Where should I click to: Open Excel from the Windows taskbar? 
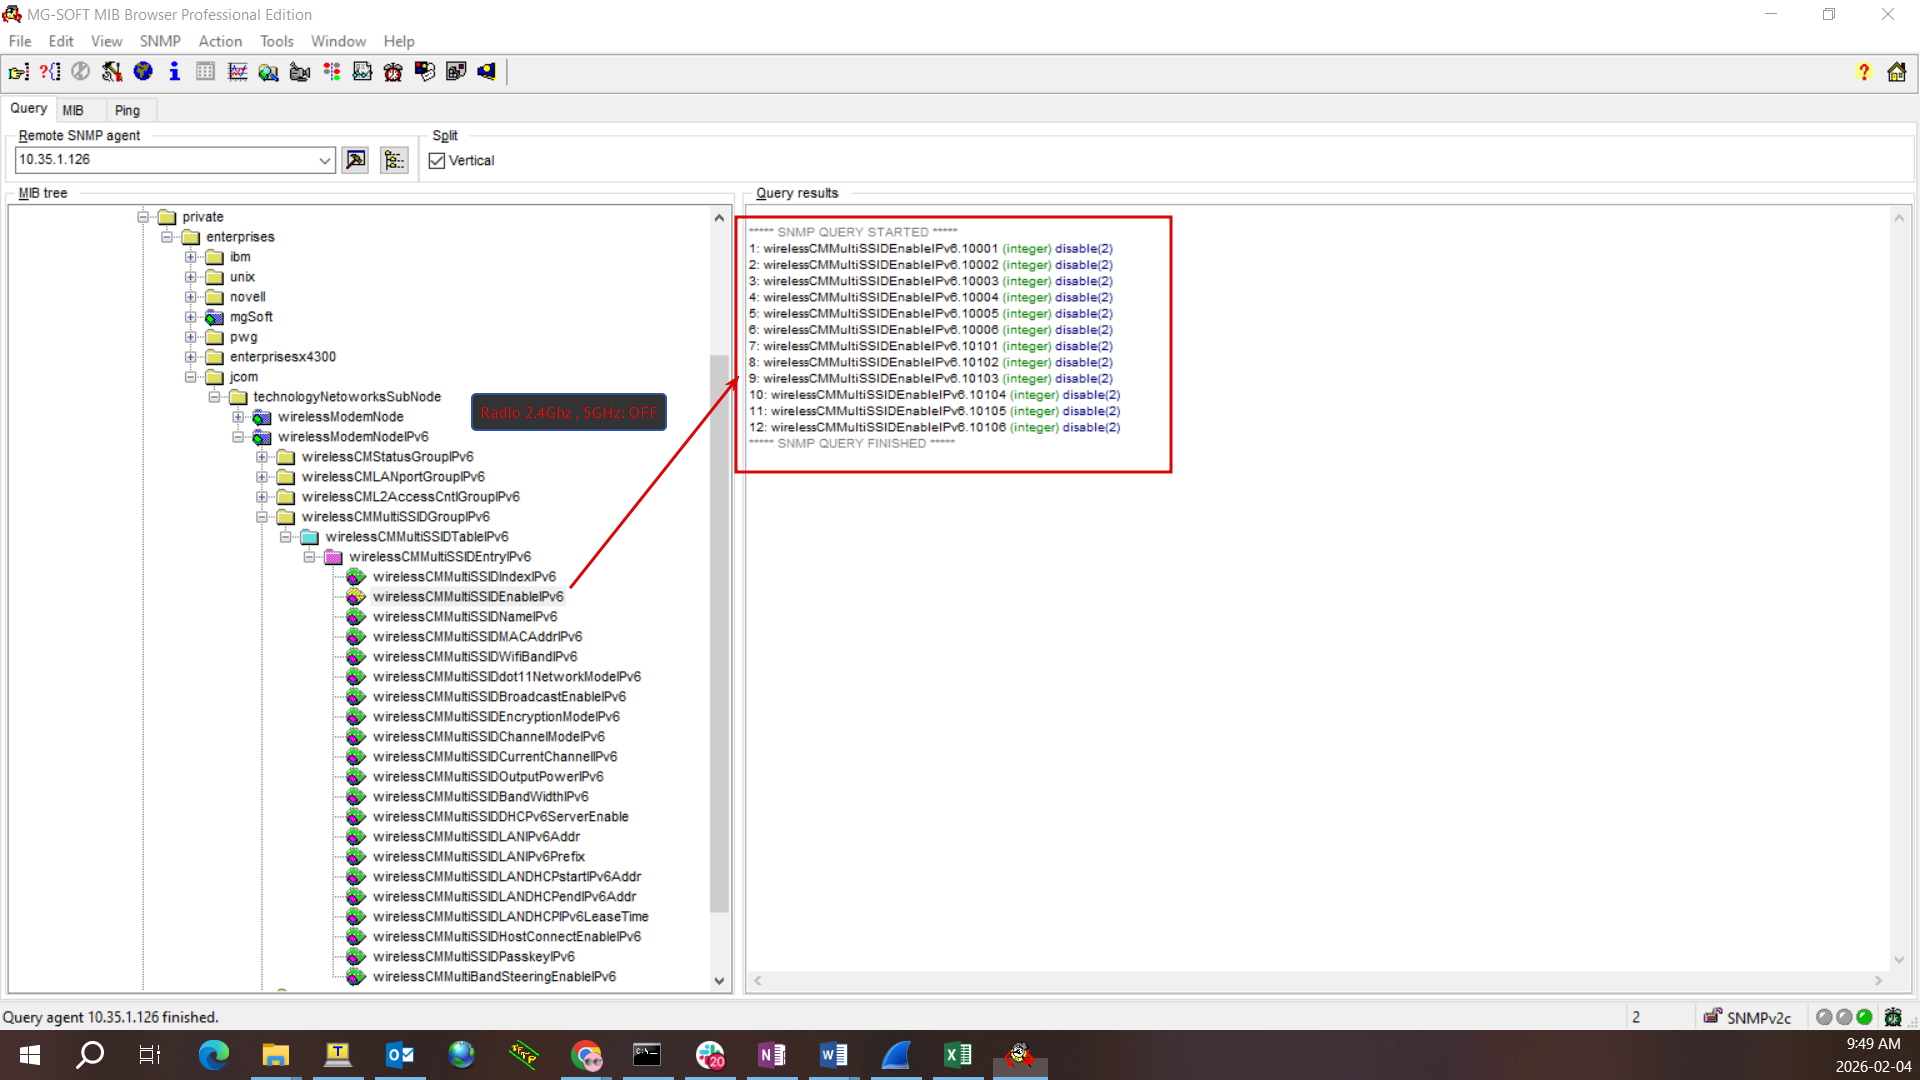(957, 1055)
